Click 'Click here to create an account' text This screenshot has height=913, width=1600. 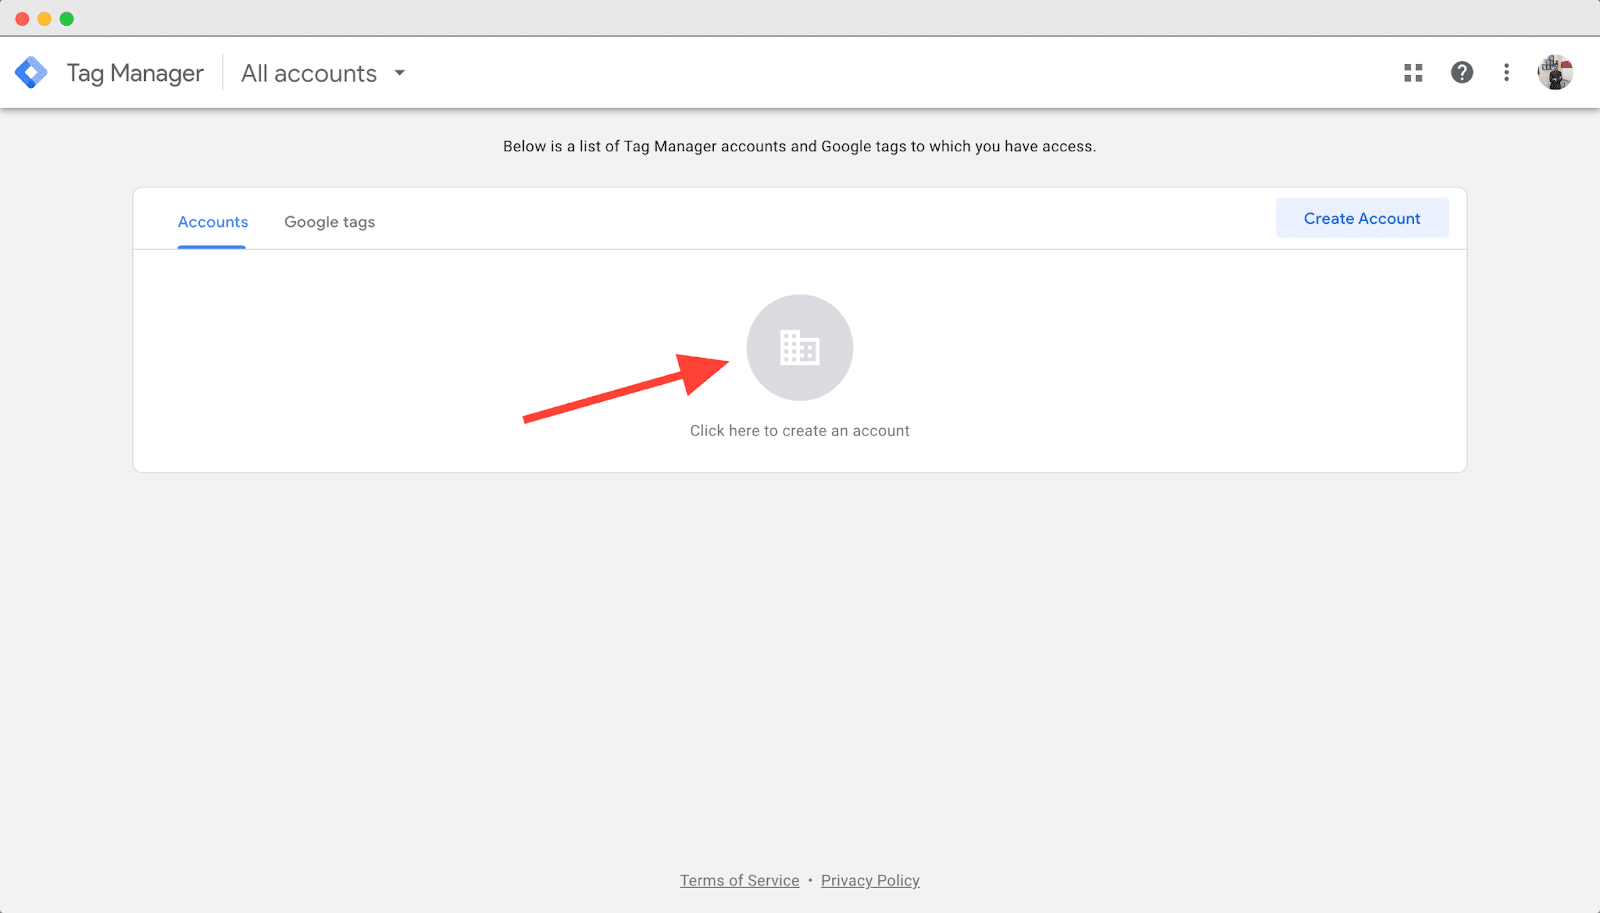coord(800,431)
